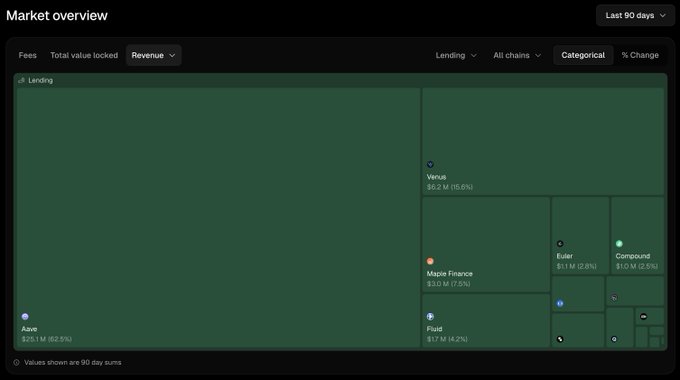This screenshot has width=680, height=380.
Task: Click the "$1.0 M (2.5%)" Compound value
Action: point(637,266)
